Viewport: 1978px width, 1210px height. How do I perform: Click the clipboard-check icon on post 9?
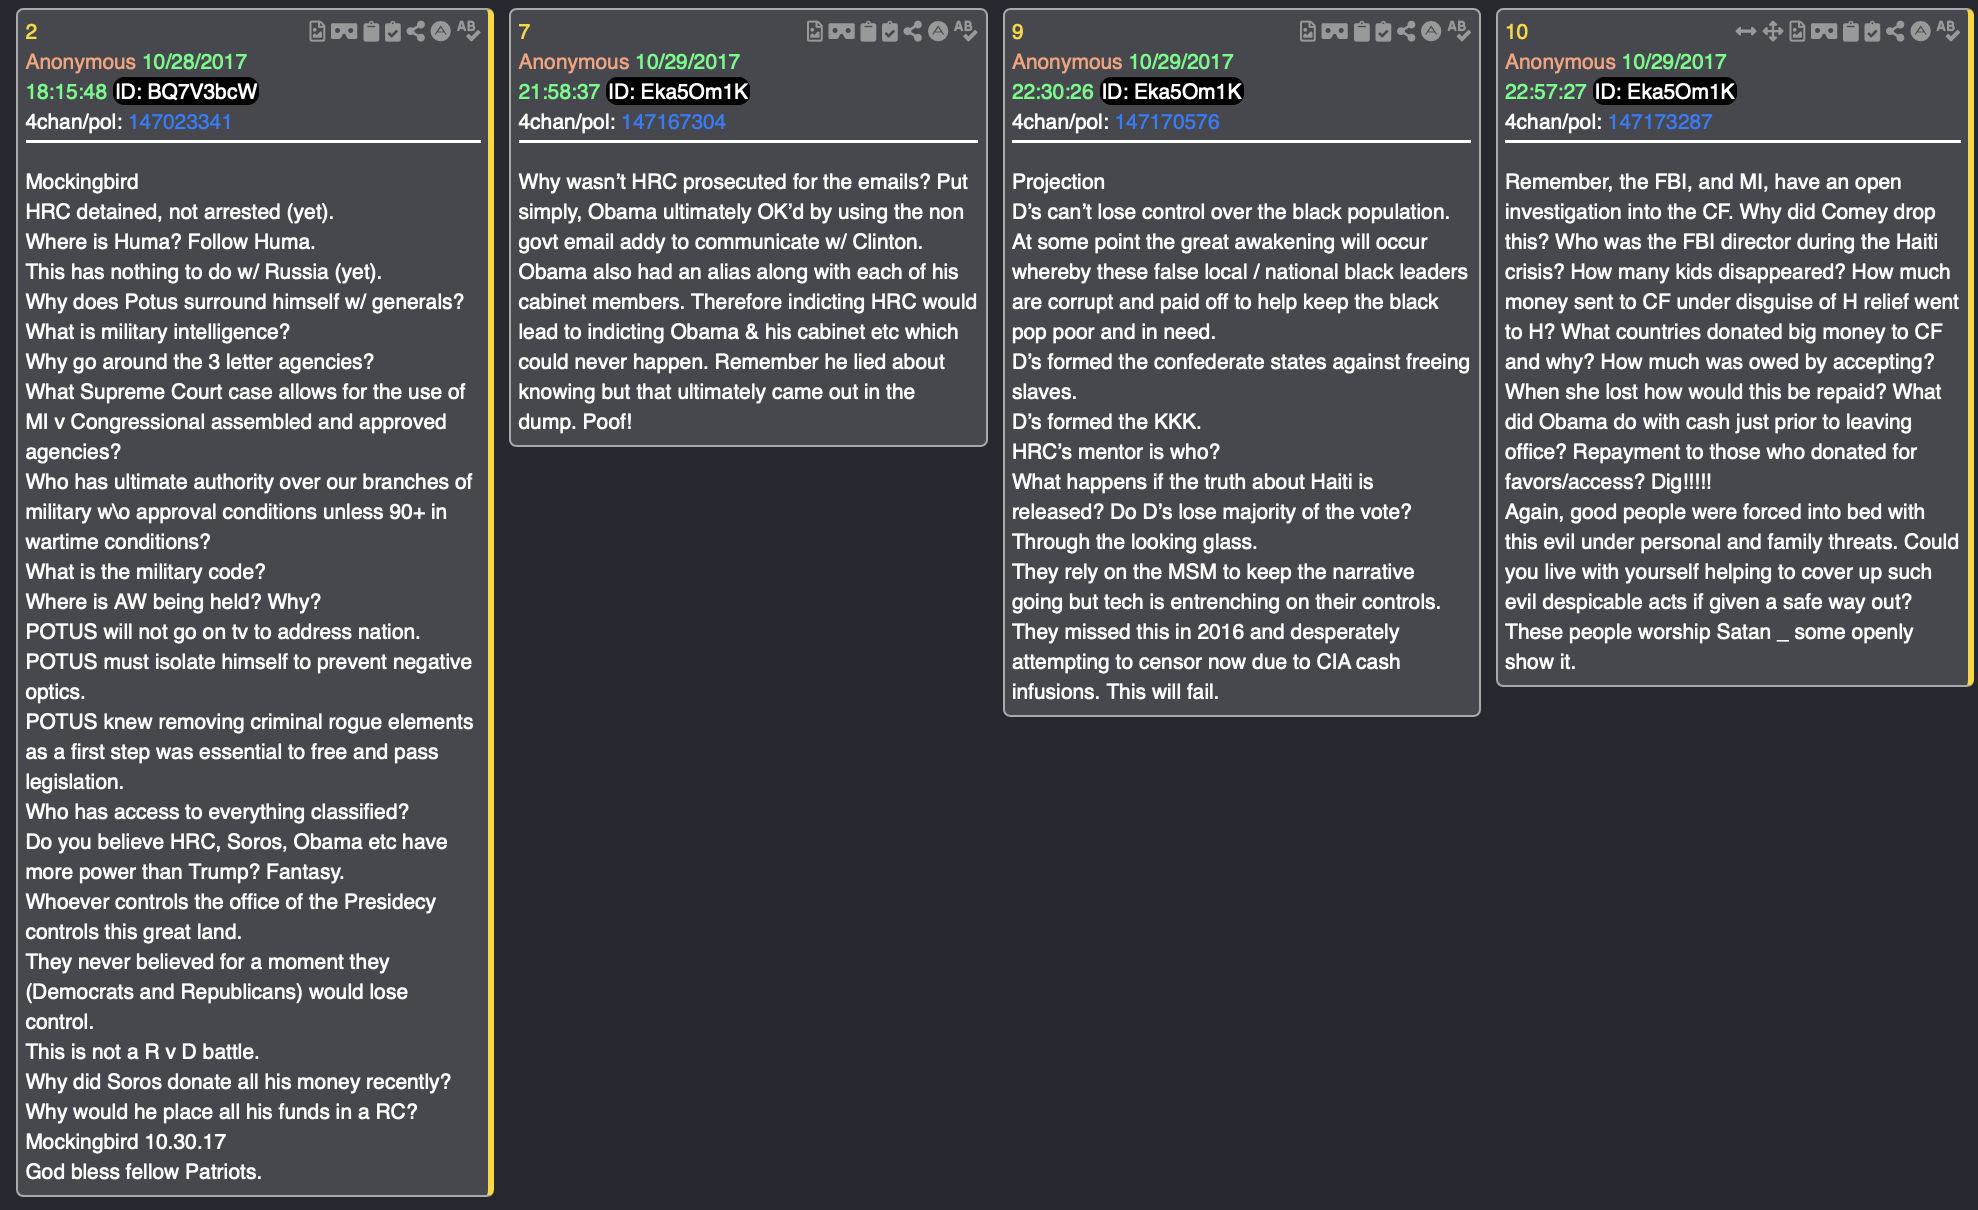click(x=1383, y=32)
